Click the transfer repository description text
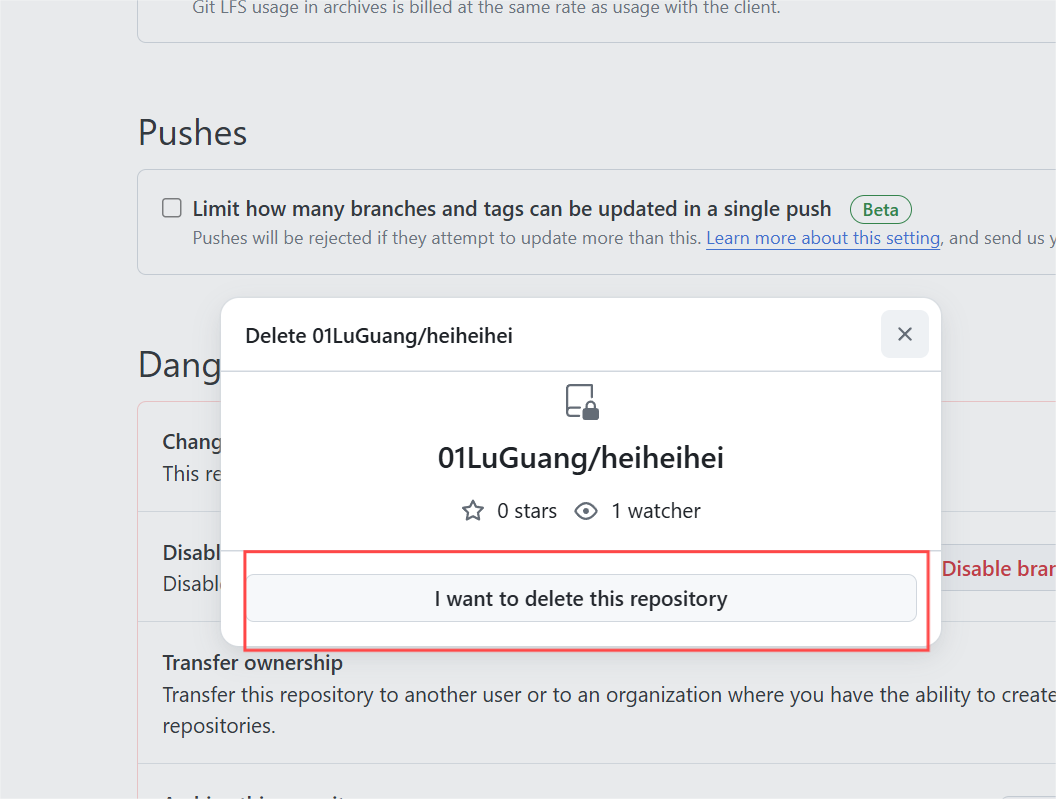The width and height of the screenshot is (1056, 799). coord(609,710)
